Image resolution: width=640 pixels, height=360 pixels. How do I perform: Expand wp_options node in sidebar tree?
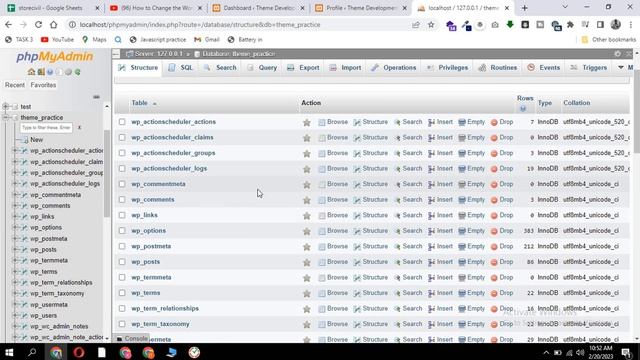pos(16,227)
